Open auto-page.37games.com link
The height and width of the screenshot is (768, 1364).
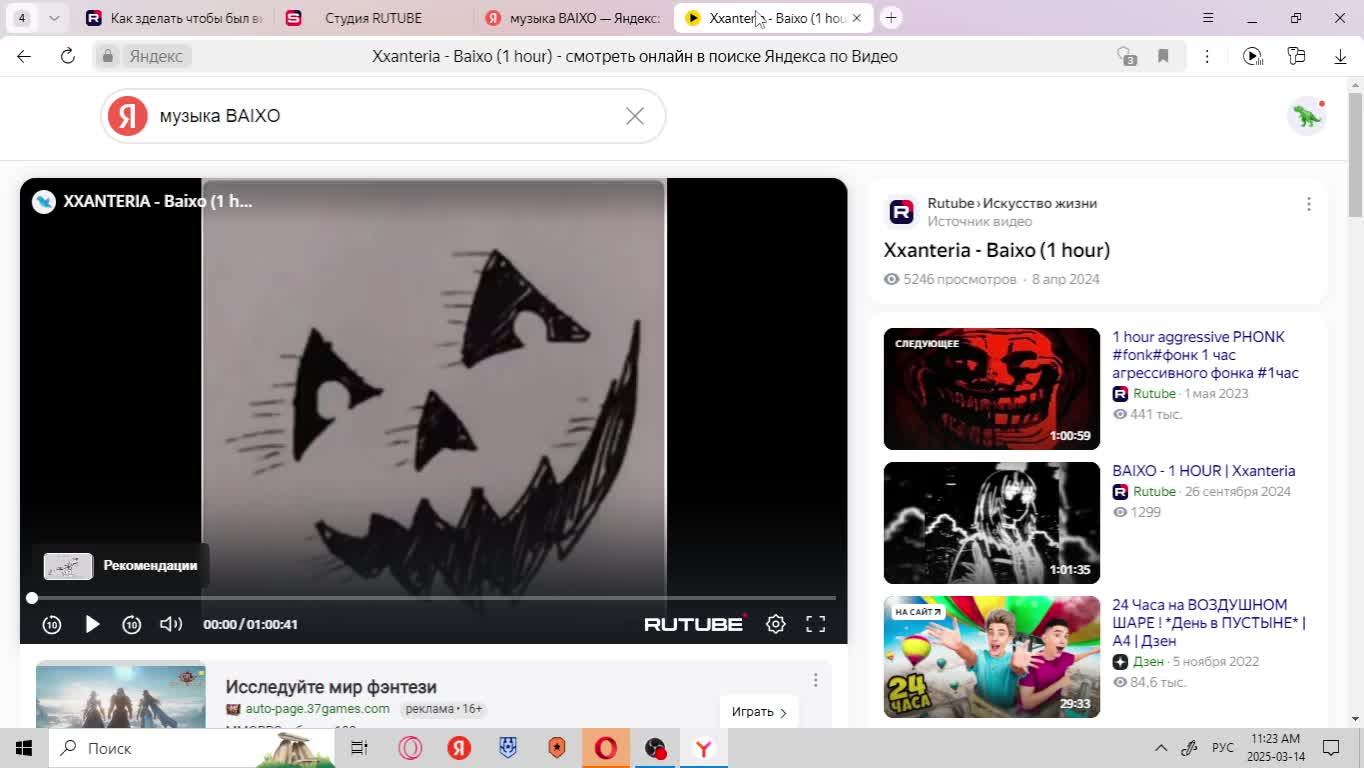[x=317, y=709]
